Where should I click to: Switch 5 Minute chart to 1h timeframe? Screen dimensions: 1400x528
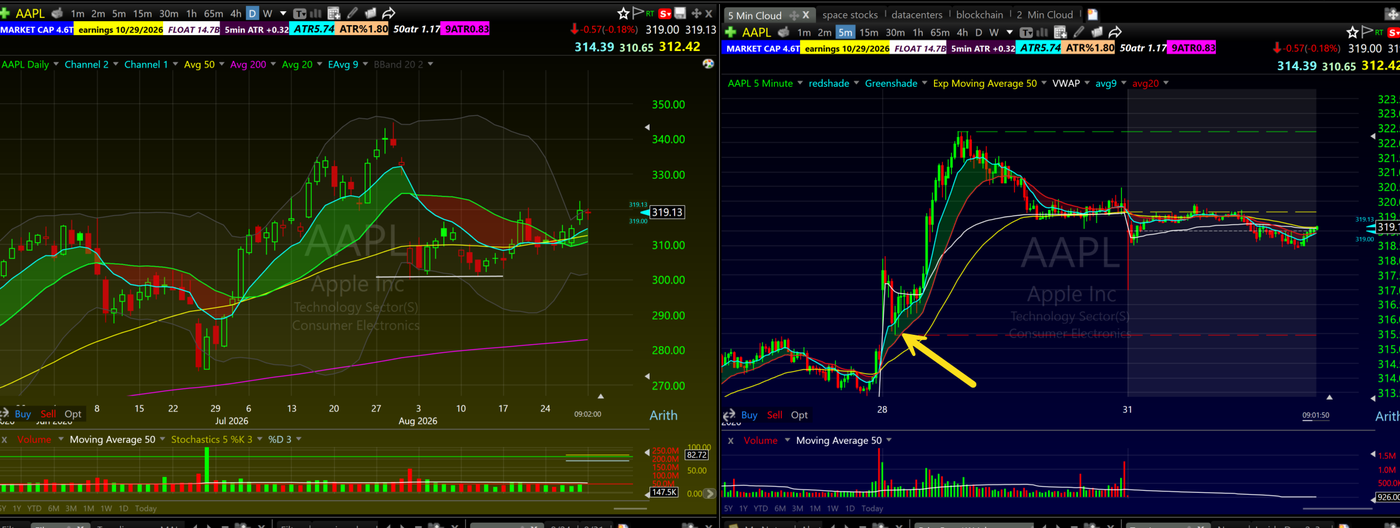coord(918,33)
